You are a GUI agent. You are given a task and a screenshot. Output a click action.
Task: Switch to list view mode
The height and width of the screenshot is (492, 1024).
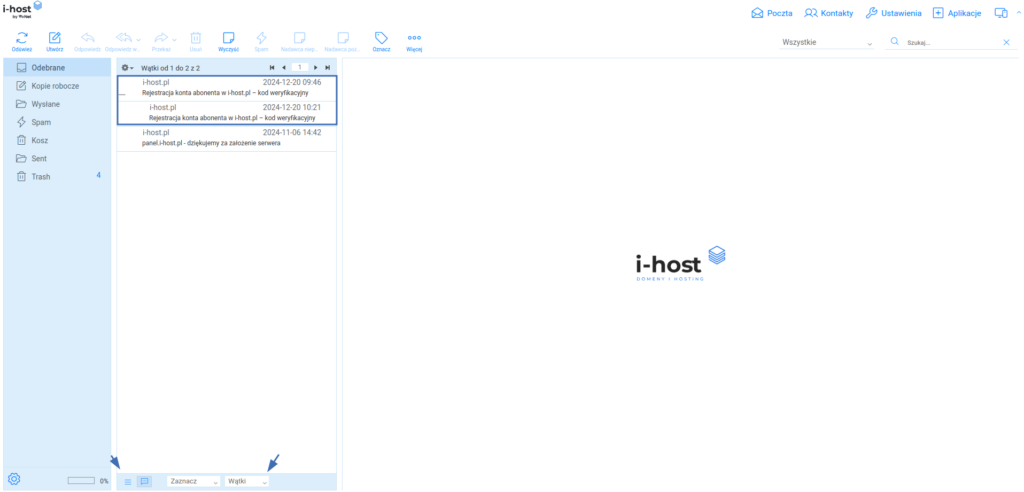coord(128,481)
